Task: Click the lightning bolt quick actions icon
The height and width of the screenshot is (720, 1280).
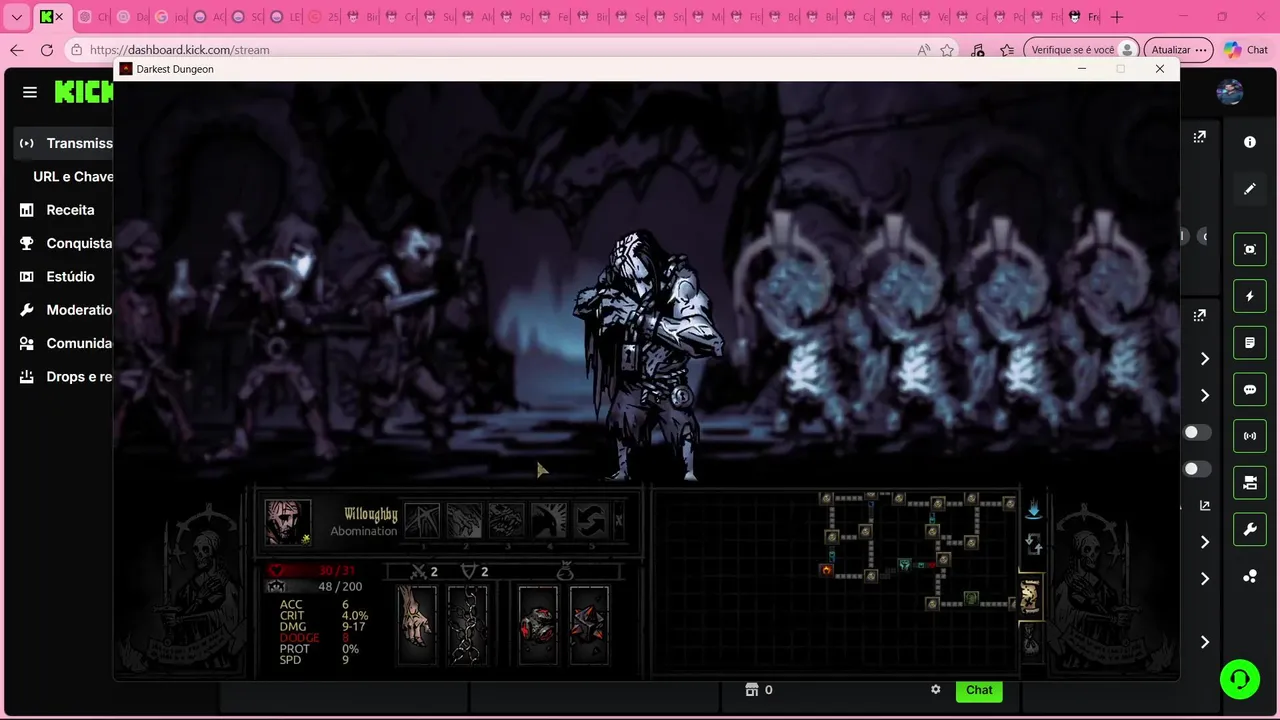Action: (1250, 296)
